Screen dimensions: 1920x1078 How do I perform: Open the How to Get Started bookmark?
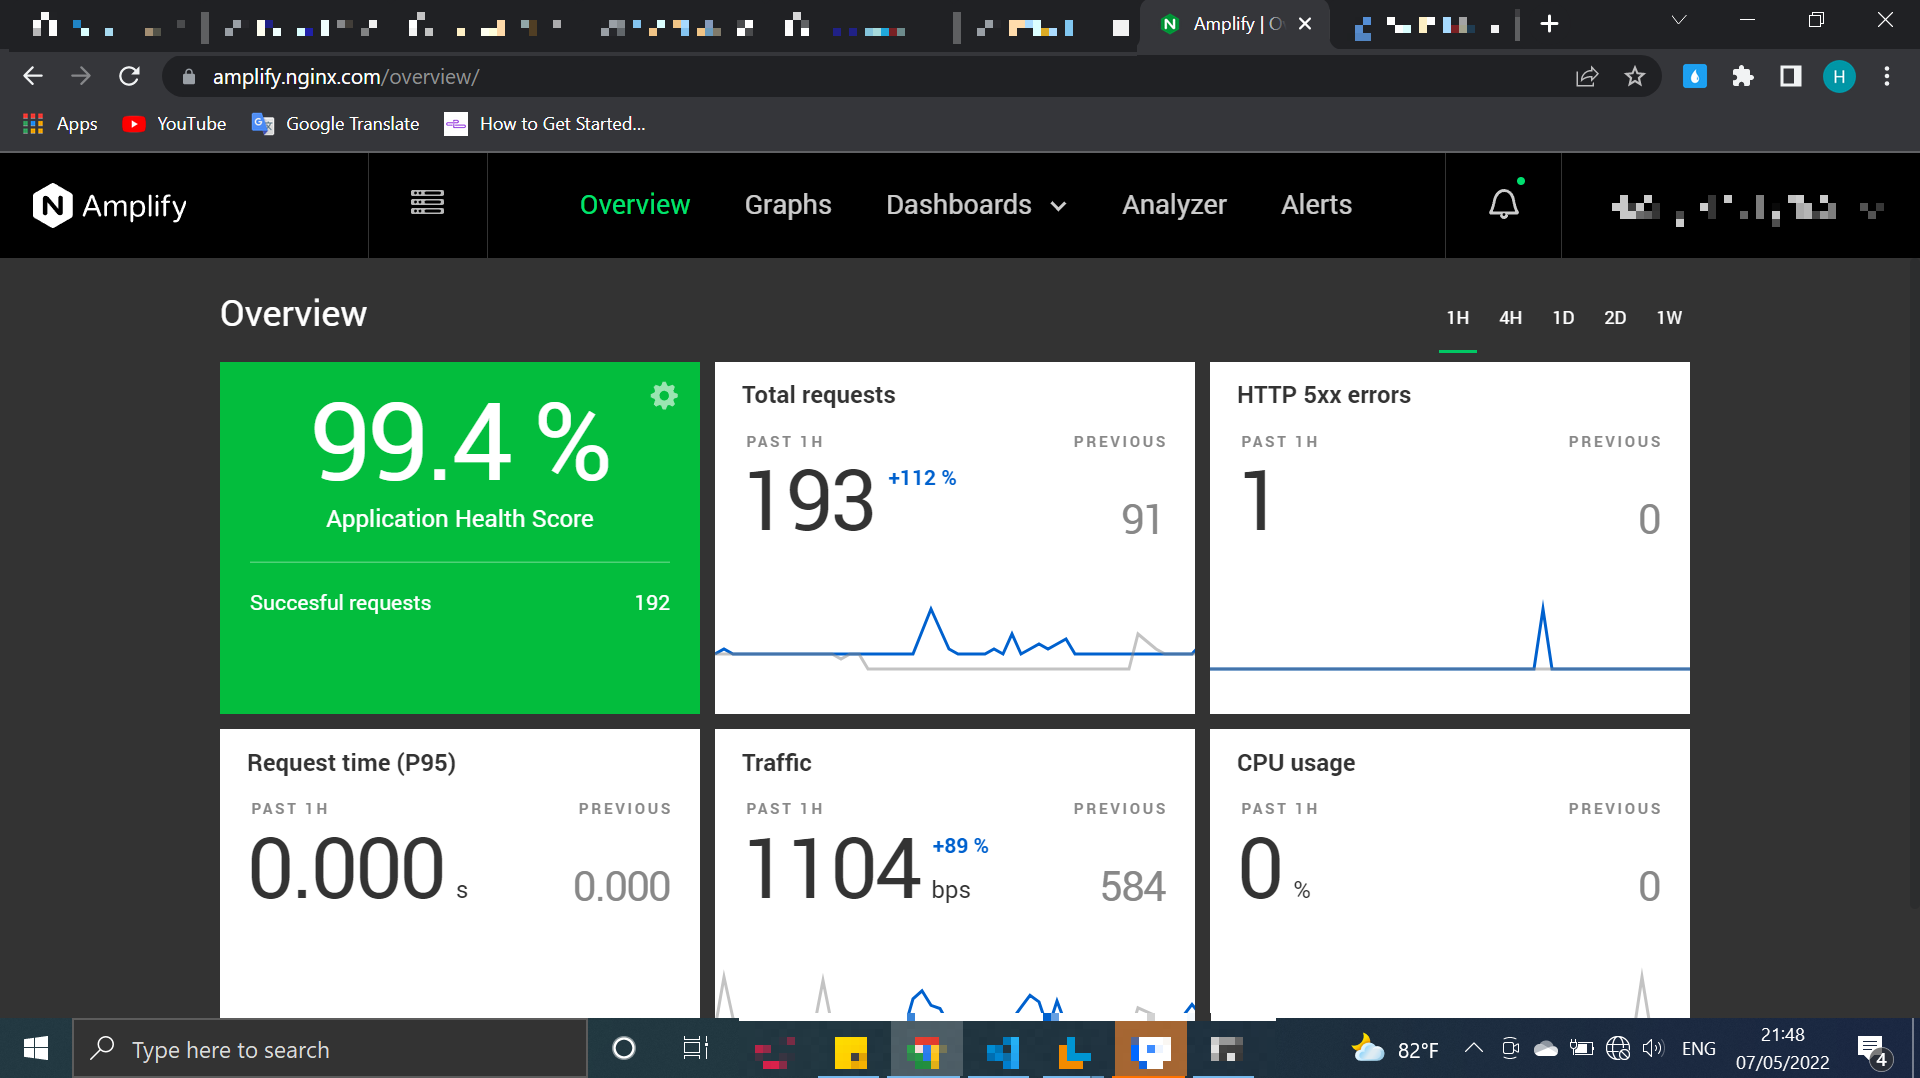point(545,124)
